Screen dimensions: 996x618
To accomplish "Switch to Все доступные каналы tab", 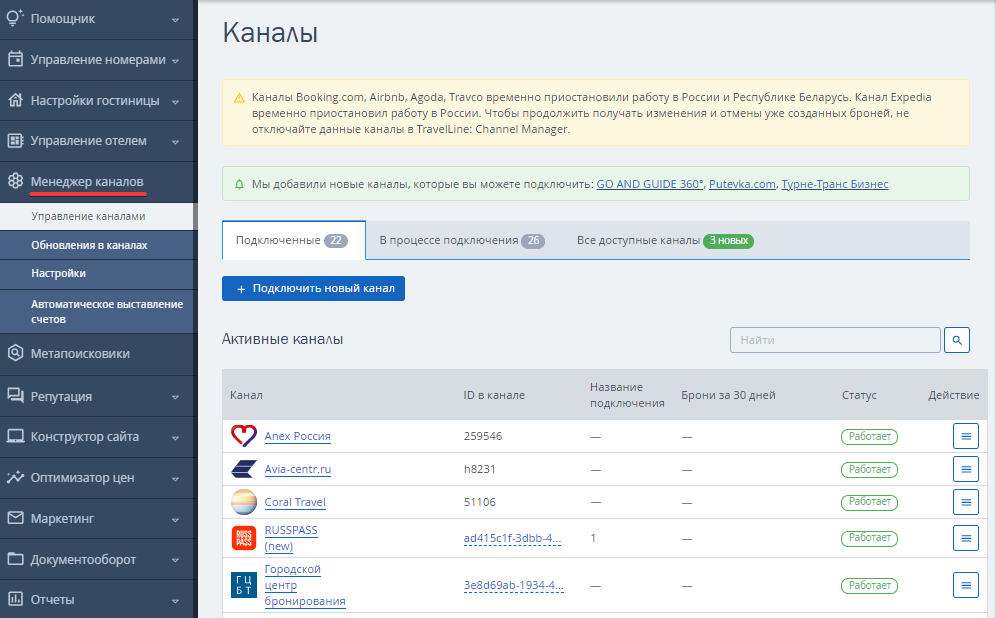I will [x=664, y=240].
